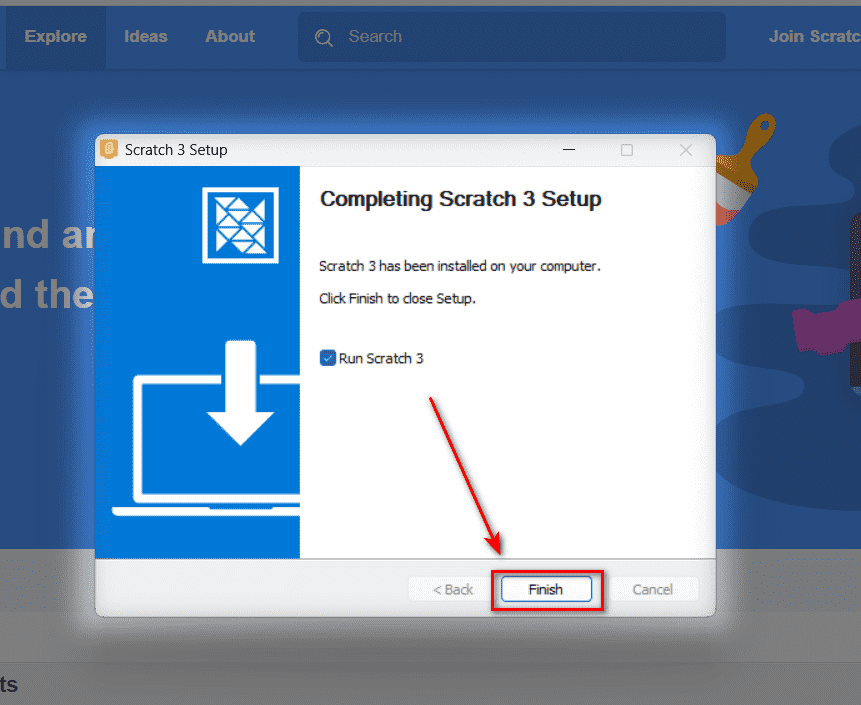Click the Scratch 3 Setup title bar icon
The height and width of the screenshot is (705, 861).
(109, 149)
